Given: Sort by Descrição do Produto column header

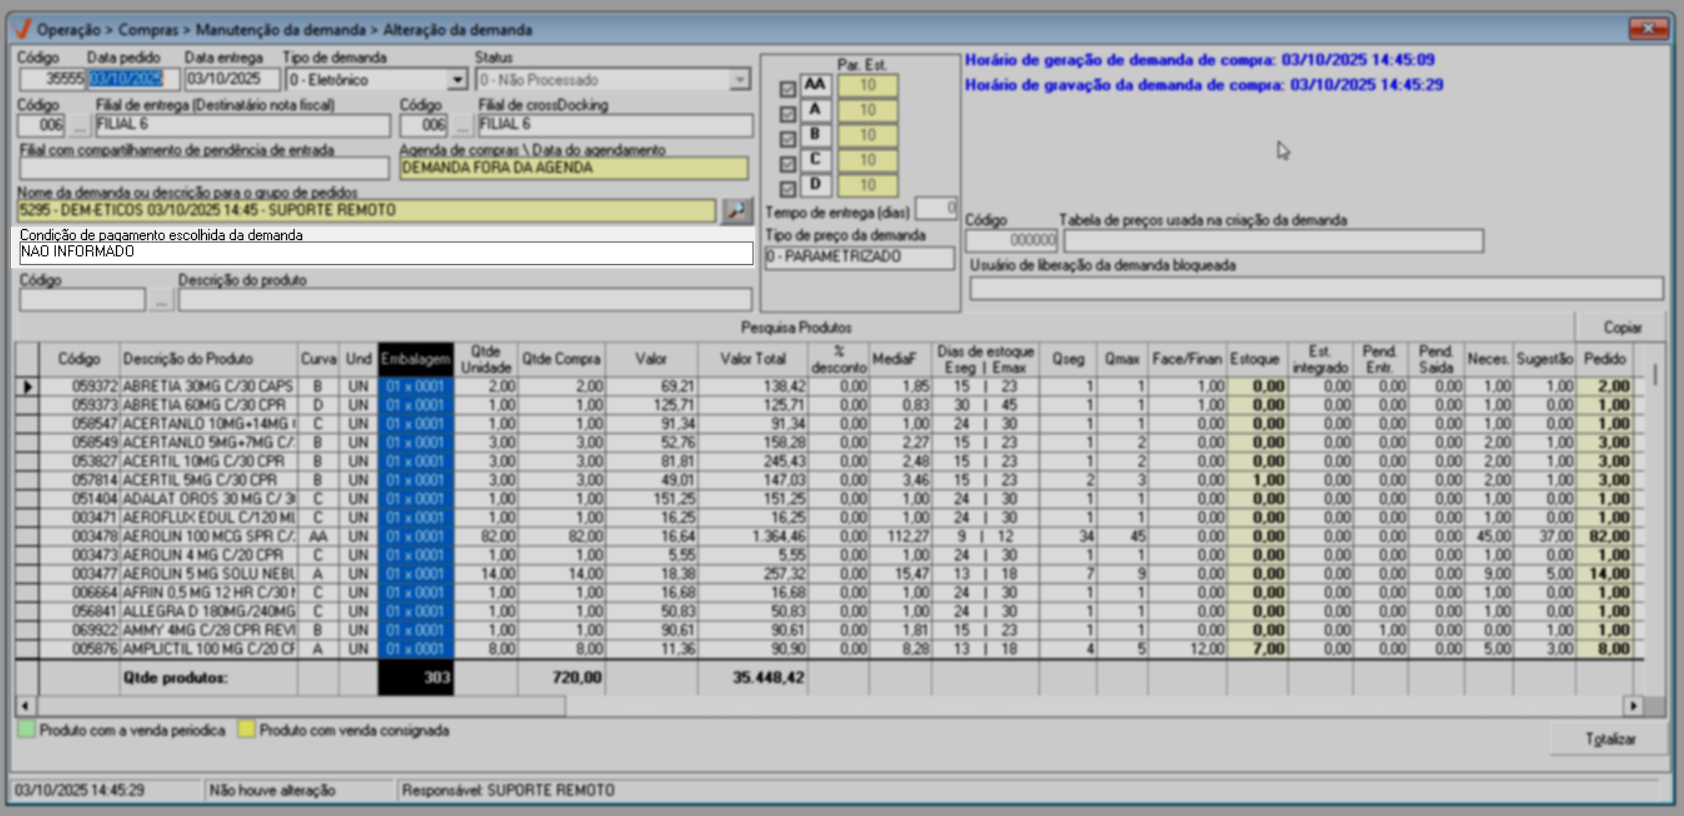Looking at the screenshot, I should (x=188, y=359).
